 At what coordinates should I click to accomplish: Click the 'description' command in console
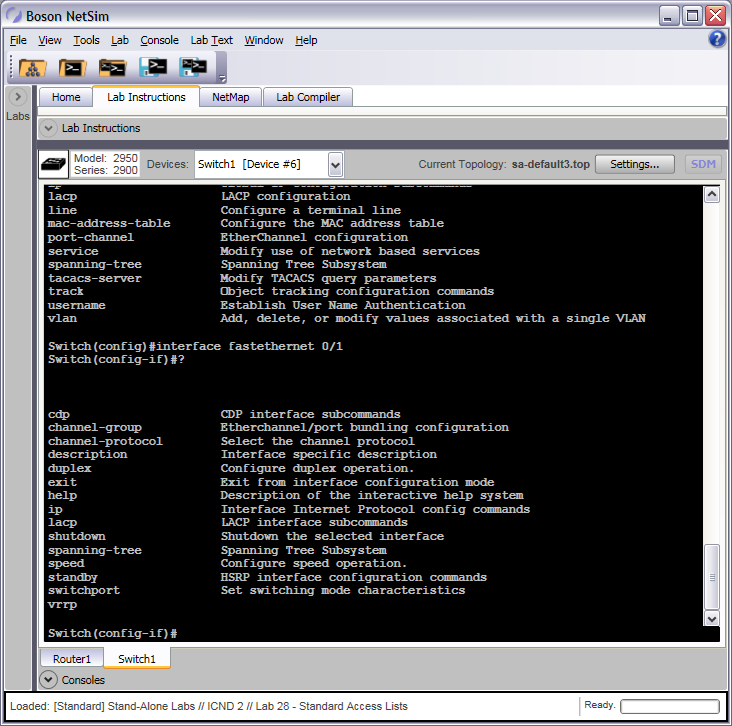[x=87, y=454]
